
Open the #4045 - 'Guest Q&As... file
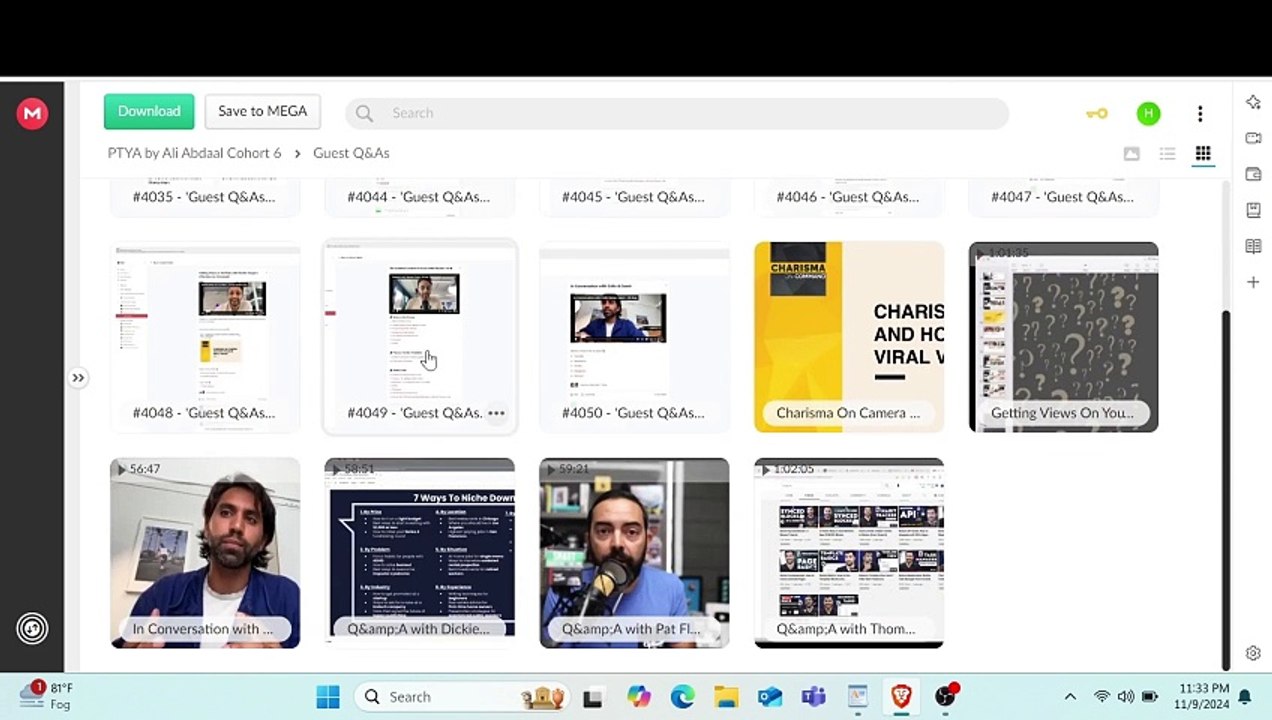point(634,197)
